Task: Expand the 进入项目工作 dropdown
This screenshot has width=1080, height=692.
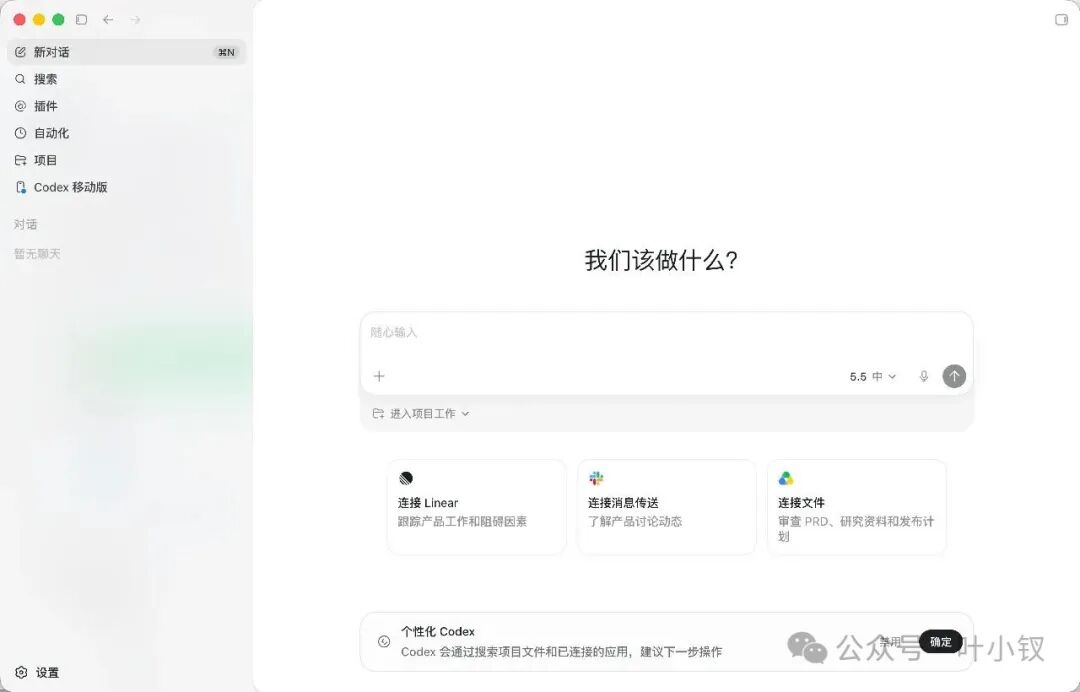Action: (x=421, y=414)
